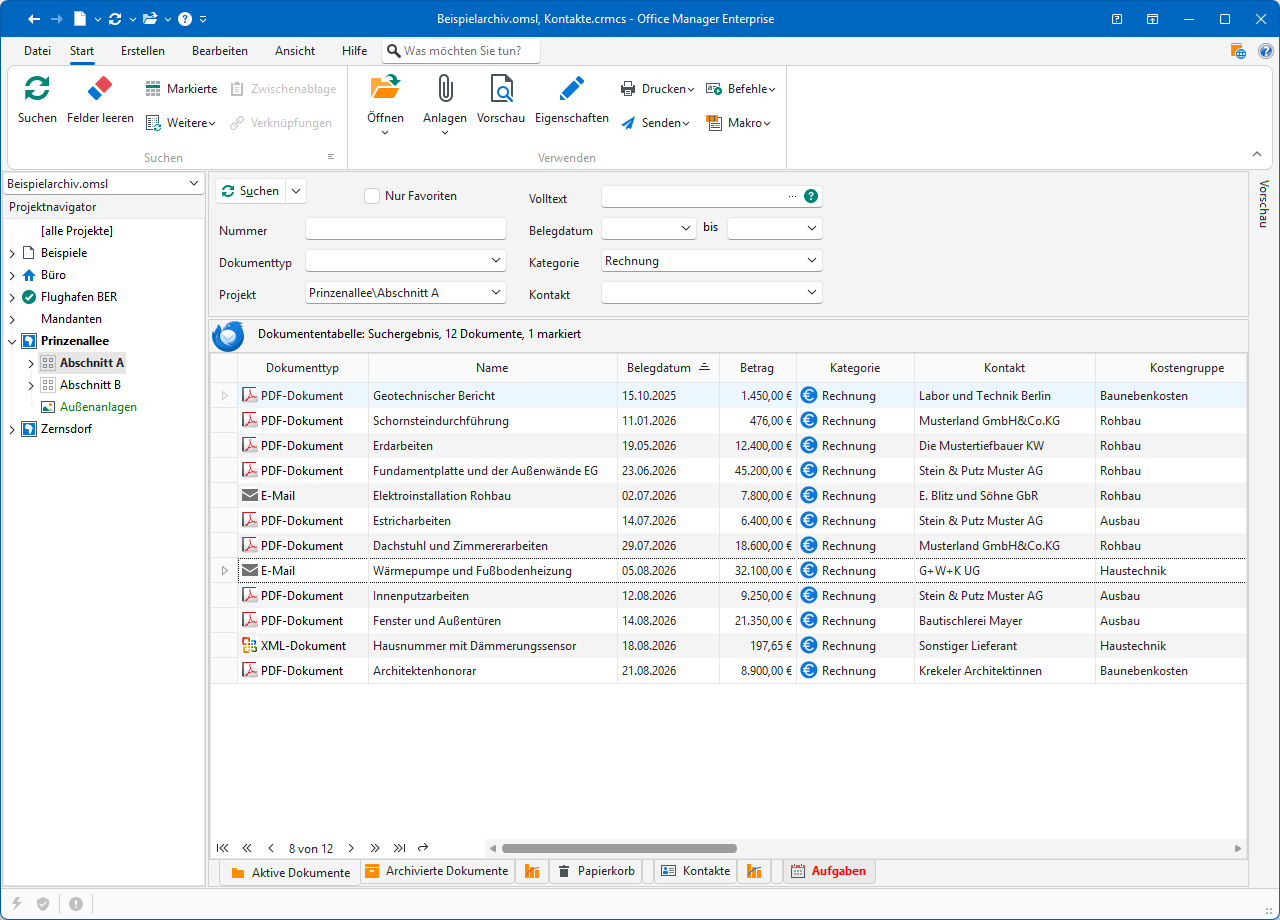Click the chart icon after Kontakte tab

coord(754,871)
